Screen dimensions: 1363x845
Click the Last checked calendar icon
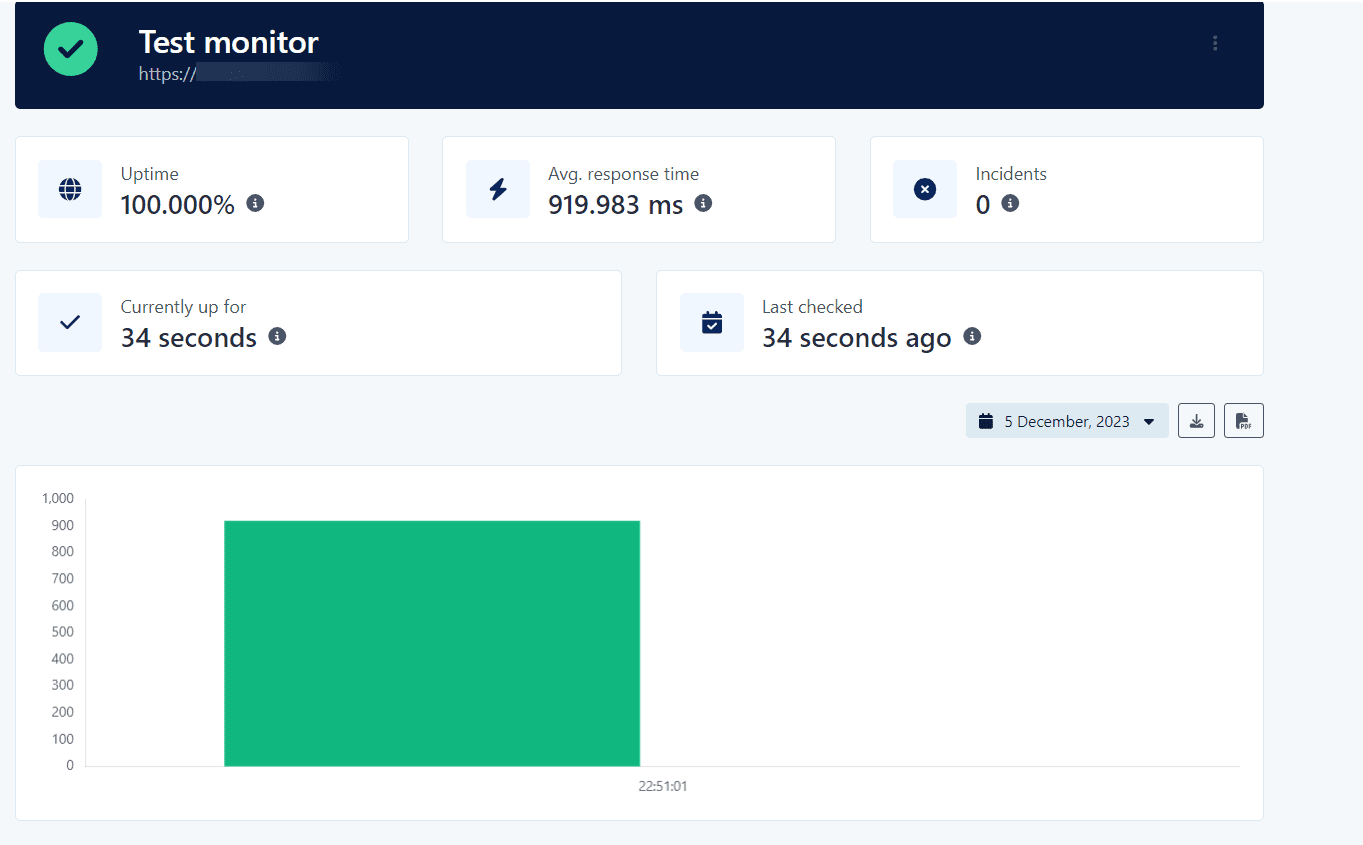point(712,322)
